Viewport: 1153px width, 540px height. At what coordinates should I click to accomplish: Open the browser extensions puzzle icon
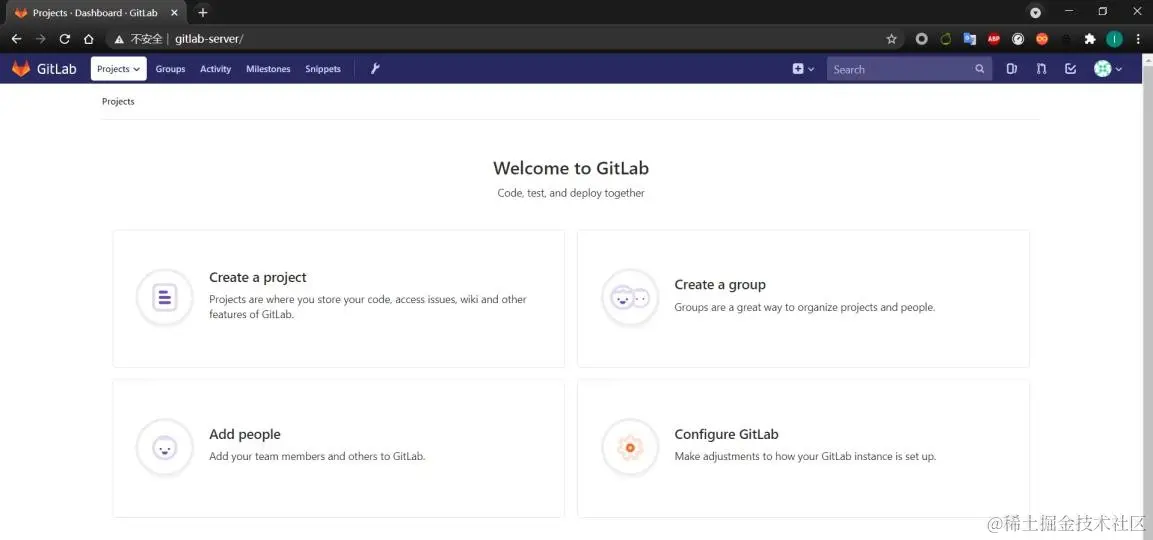click(x=1090, y=39)
